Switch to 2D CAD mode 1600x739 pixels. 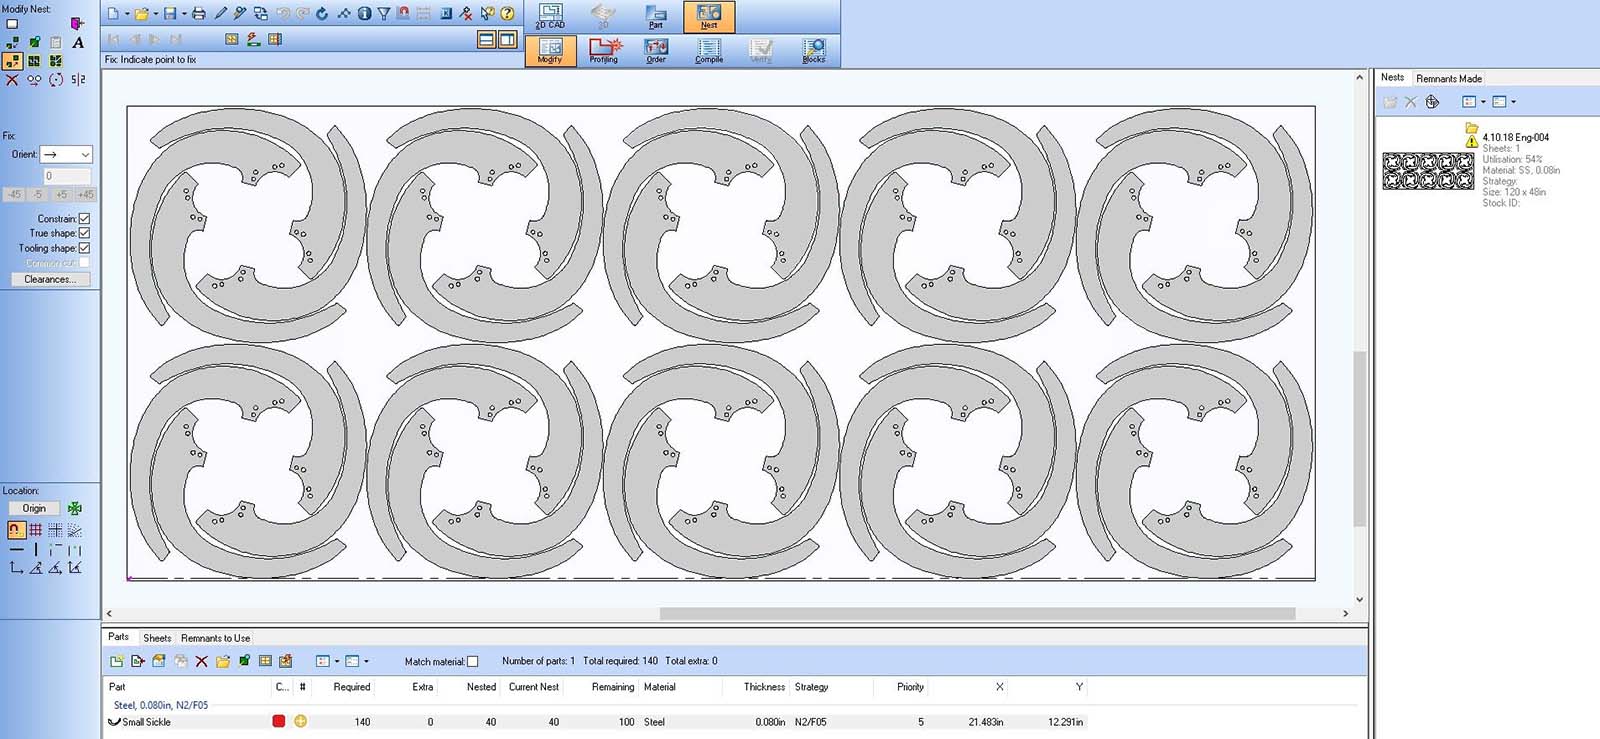coord(550,16)
